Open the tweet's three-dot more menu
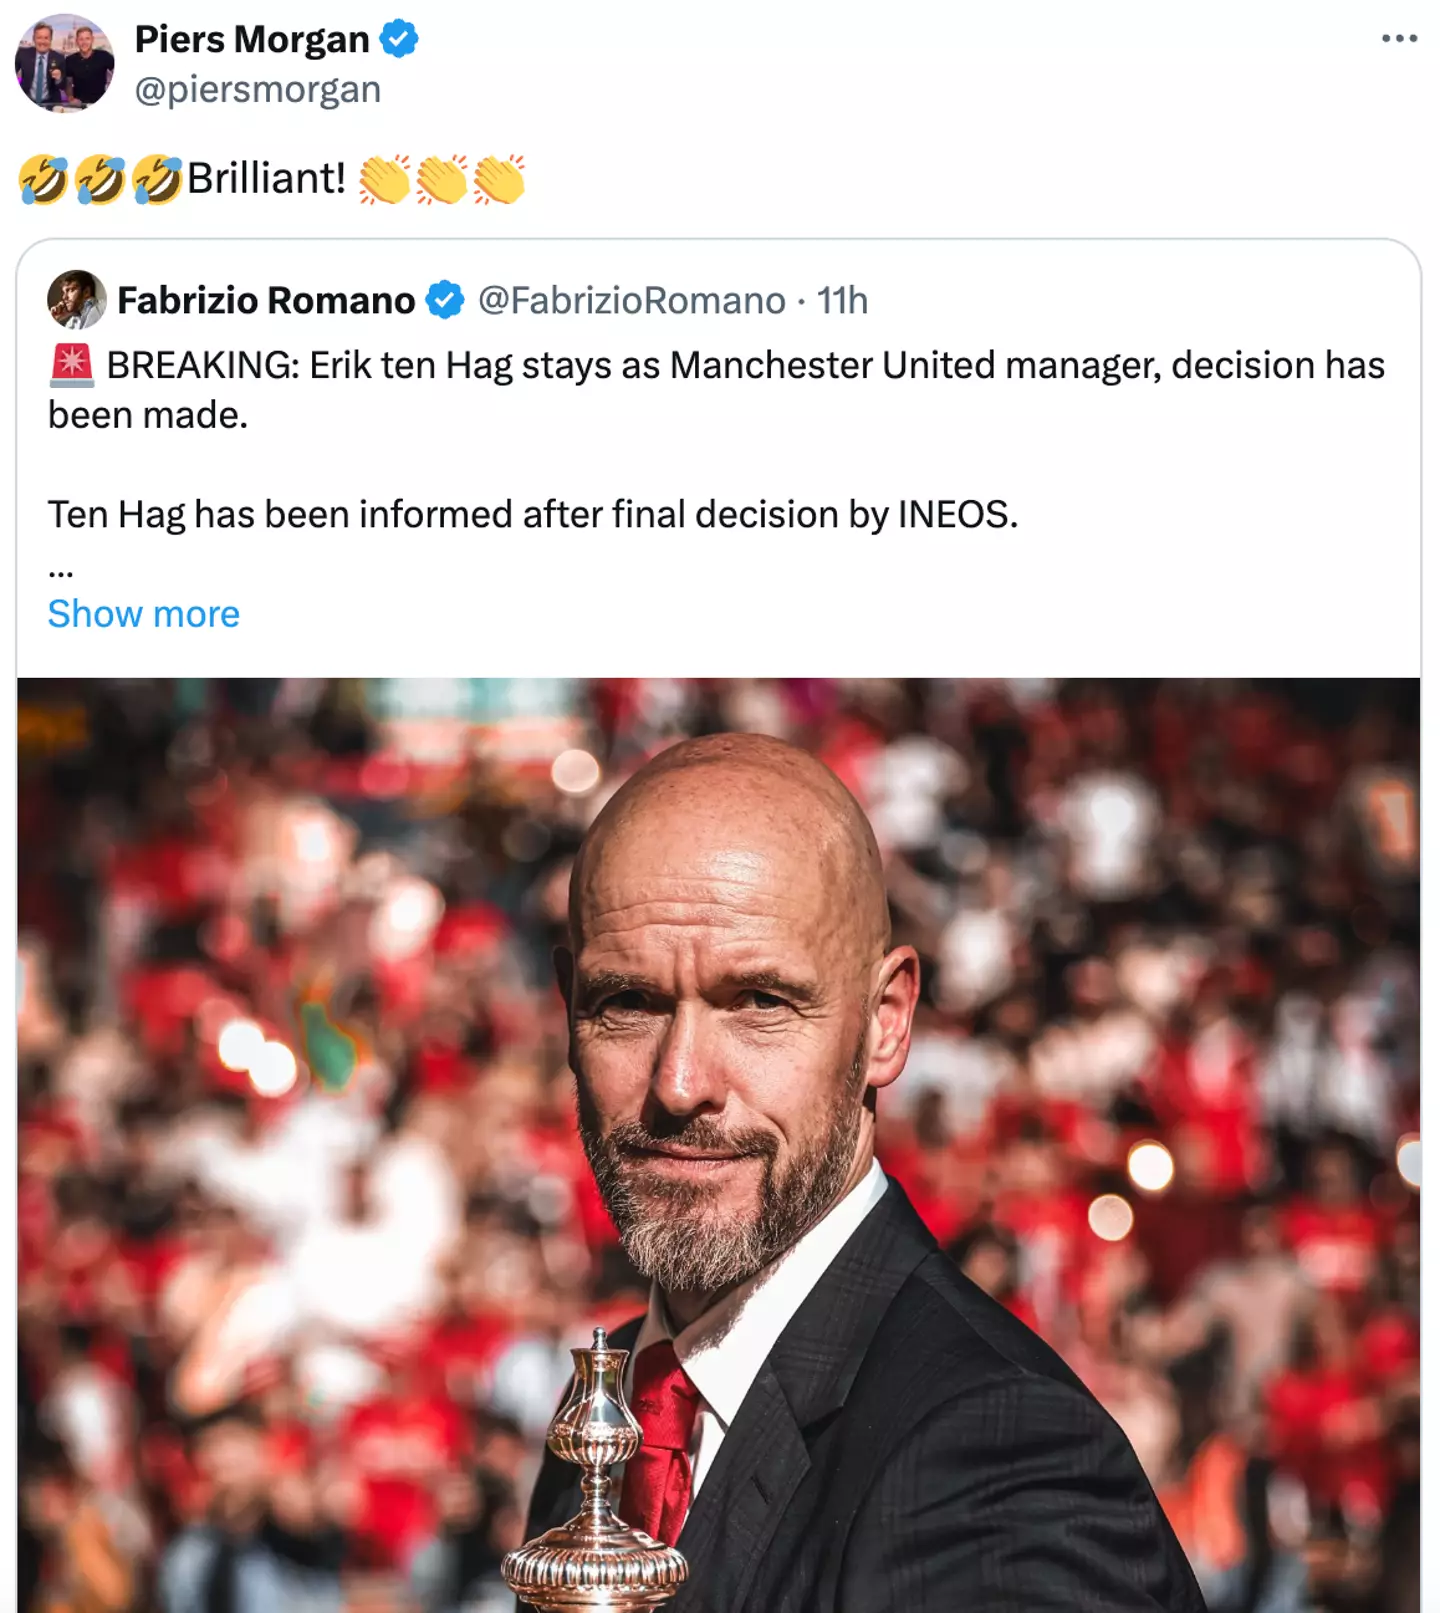1440x1613 pixels. click(x=1399, y=39)
